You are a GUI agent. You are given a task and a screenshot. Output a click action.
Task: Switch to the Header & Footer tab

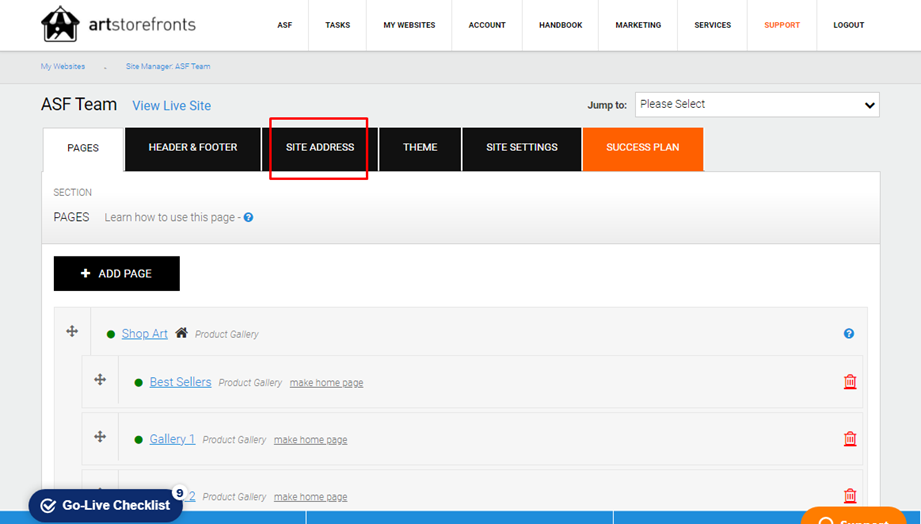(193, 147)
